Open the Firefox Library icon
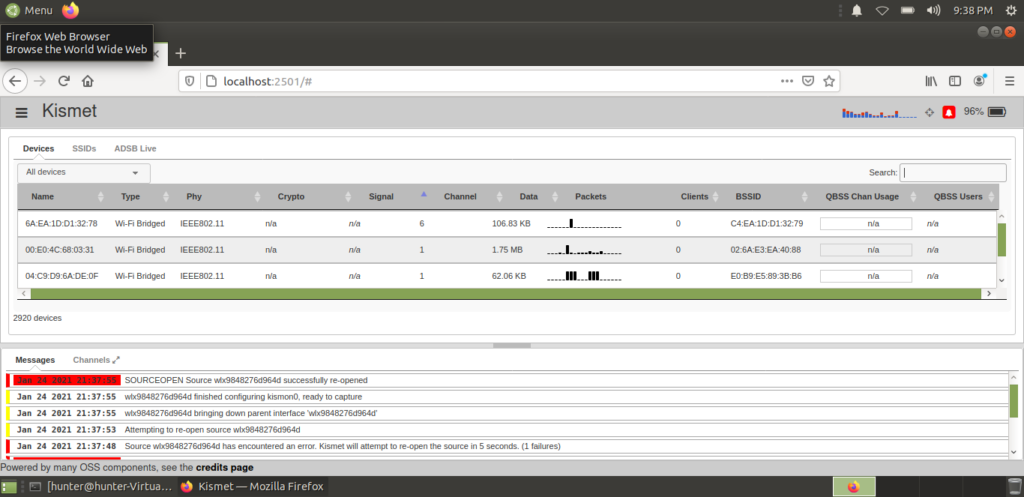Image resolution: width=1024 pixels, height=497 pixels. [931, 81]
